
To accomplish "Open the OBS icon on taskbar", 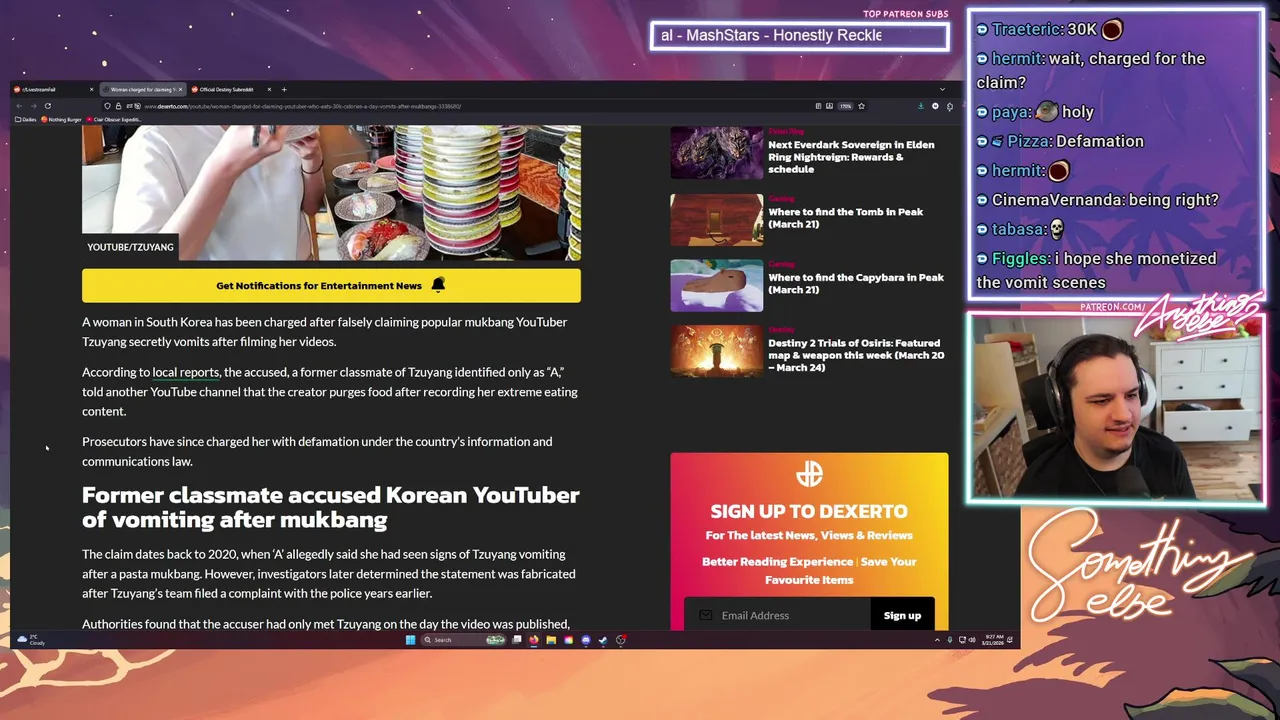I will click(621, 640).
